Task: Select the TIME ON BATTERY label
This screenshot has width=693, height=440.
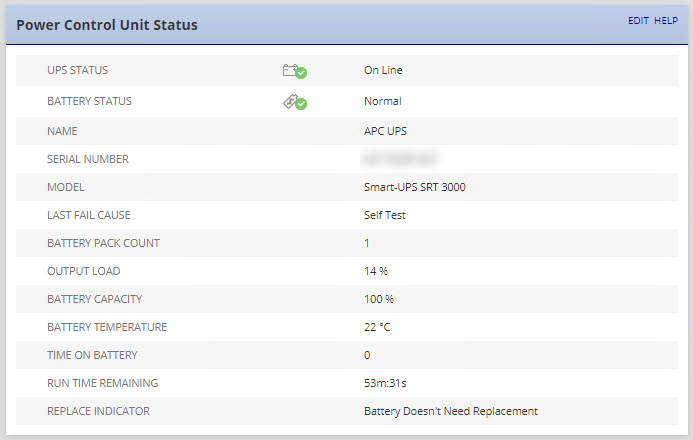Action: coord(92,355)
